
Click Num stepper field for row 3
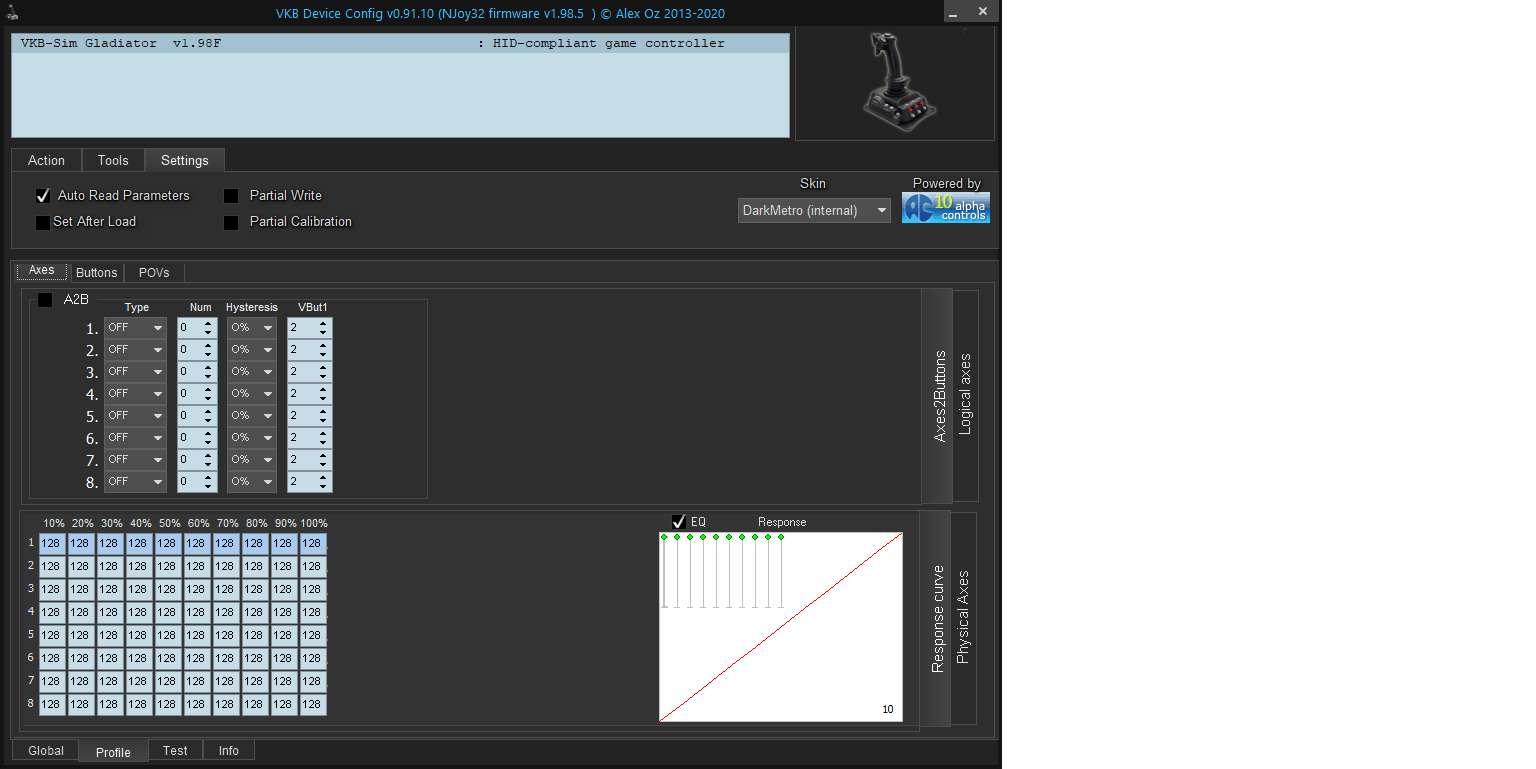pos(197,372)
